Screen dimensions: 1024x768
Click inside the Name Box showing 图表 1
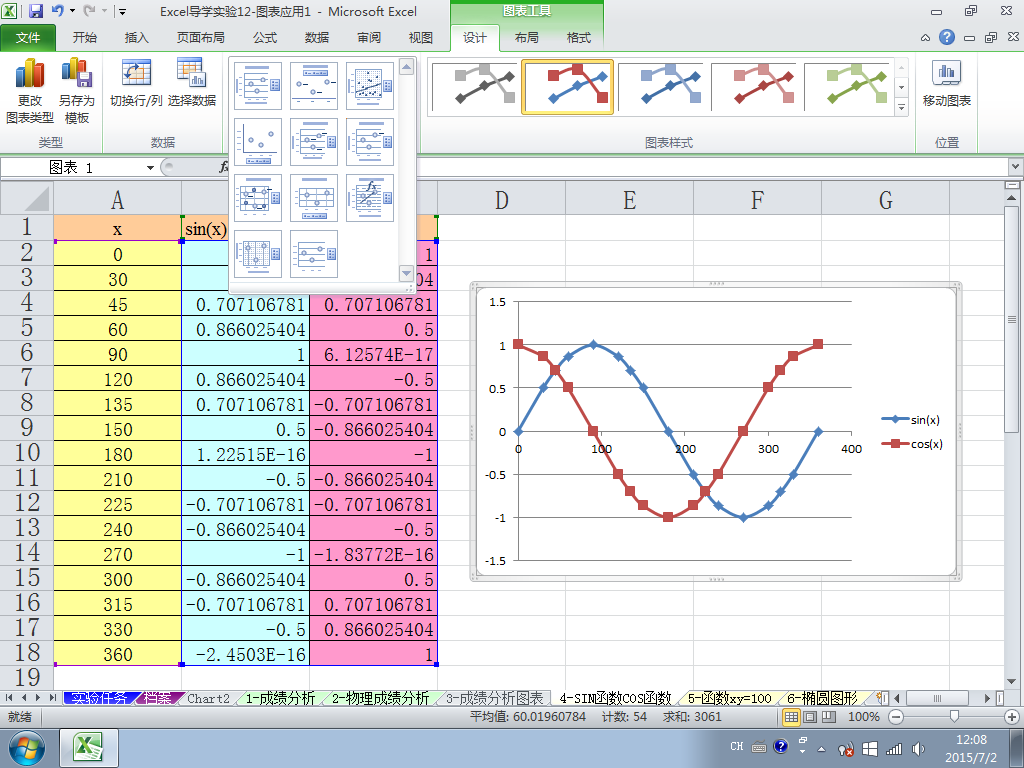pos(72,168)
